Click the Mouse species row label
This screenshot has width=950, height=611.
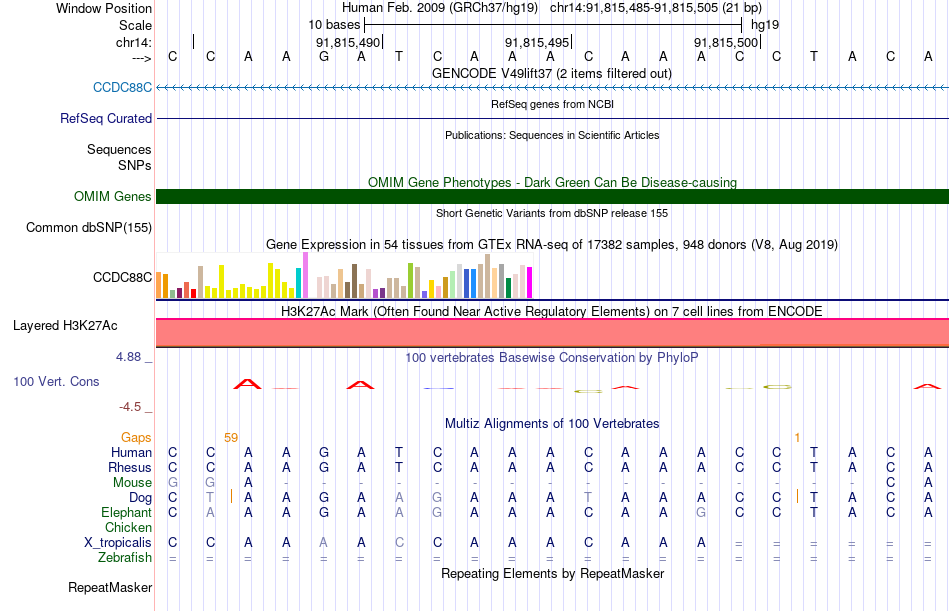click(132, 482)
